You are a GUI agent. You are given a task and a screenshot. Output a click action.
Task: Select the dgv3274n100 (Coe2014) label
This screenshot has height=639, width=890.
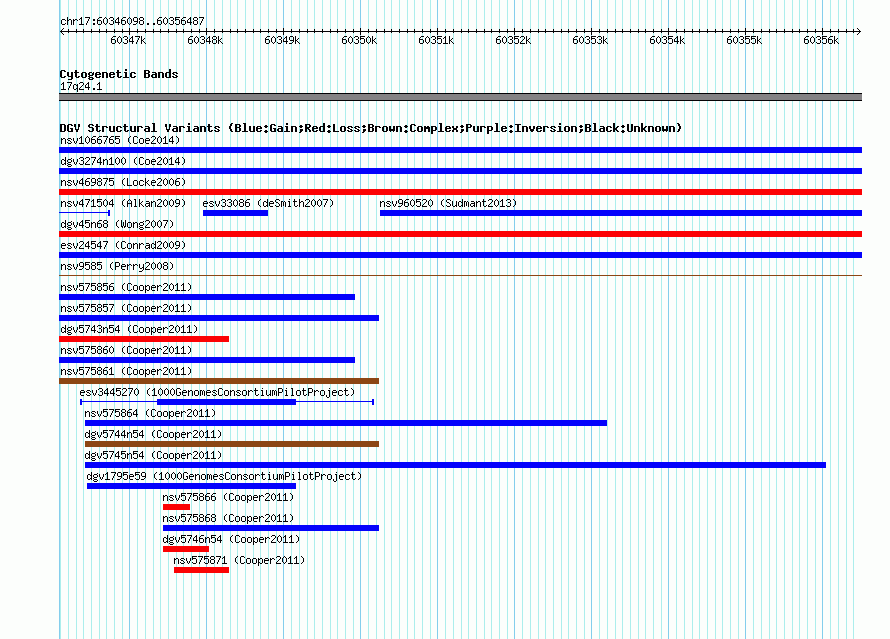(123, 161)
